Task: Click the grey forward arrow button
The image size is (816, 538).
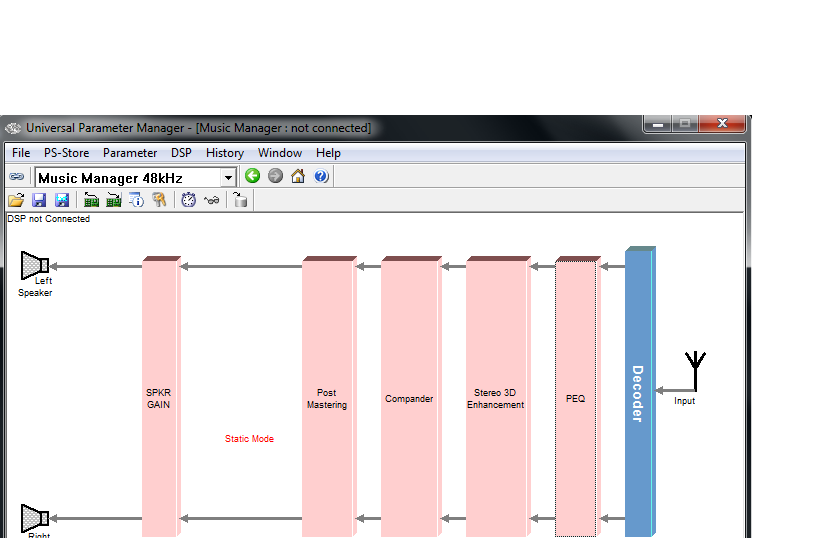Action: pos(275,176)
